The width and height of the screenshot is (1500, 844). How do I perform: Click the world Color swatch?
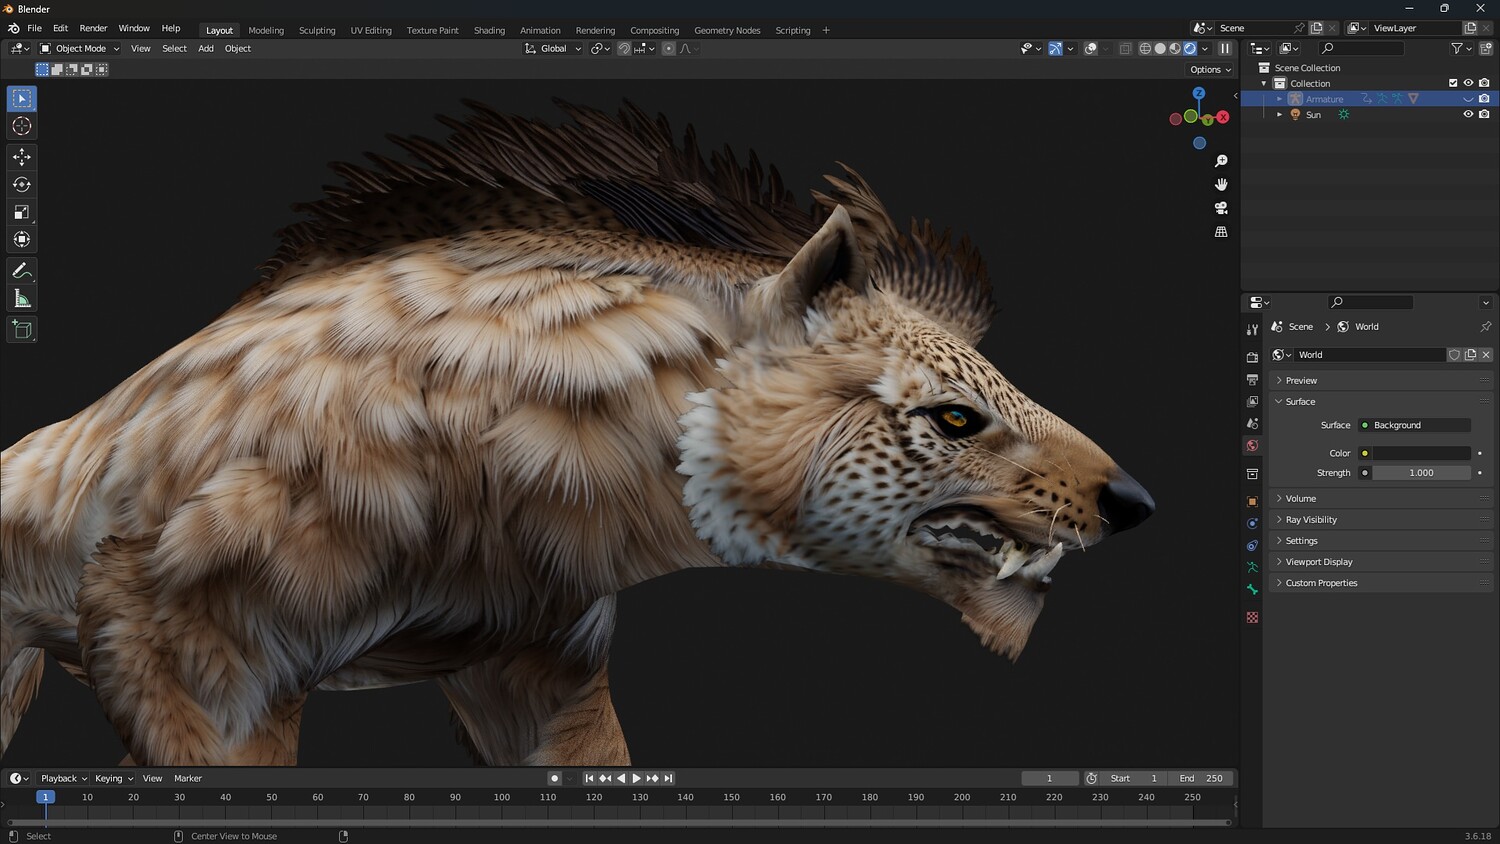click(1421, 453)
